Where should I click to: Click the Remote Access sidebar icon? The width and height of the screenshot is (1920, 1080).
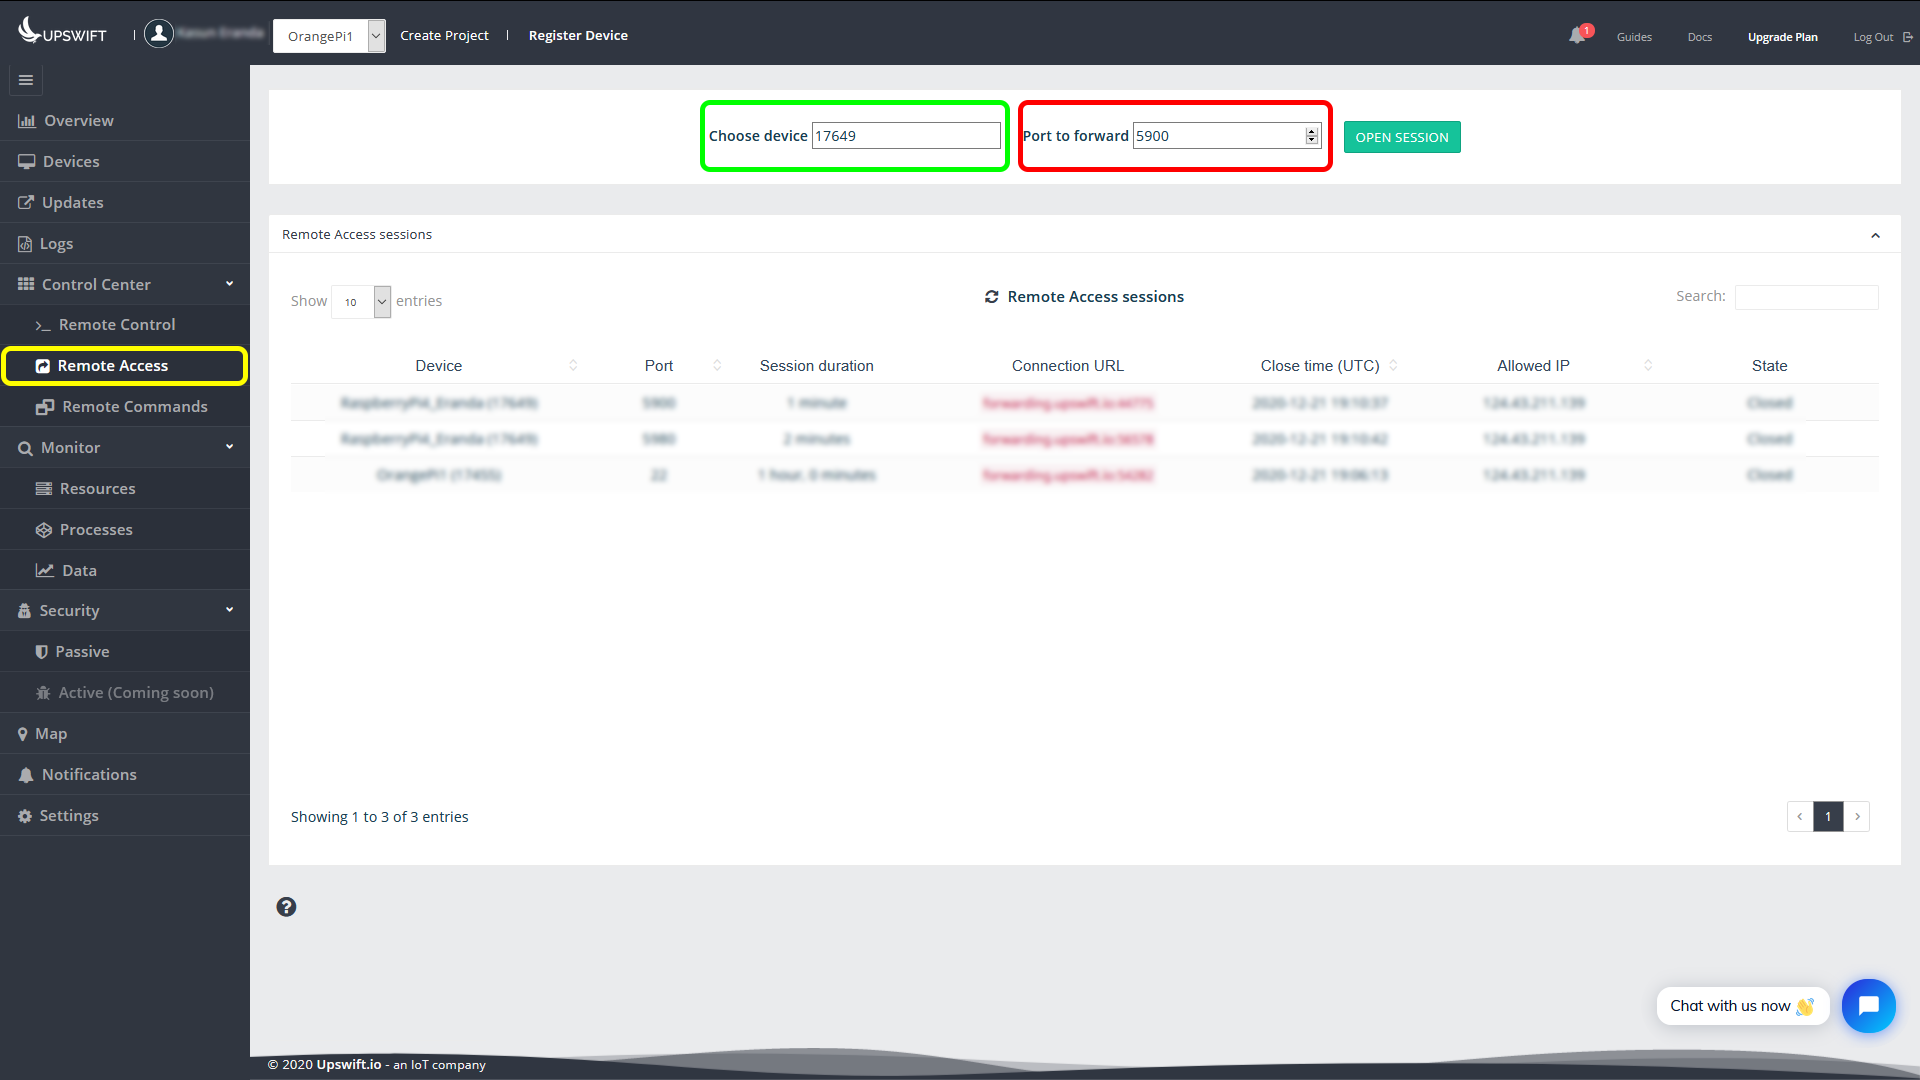point(42,365)
